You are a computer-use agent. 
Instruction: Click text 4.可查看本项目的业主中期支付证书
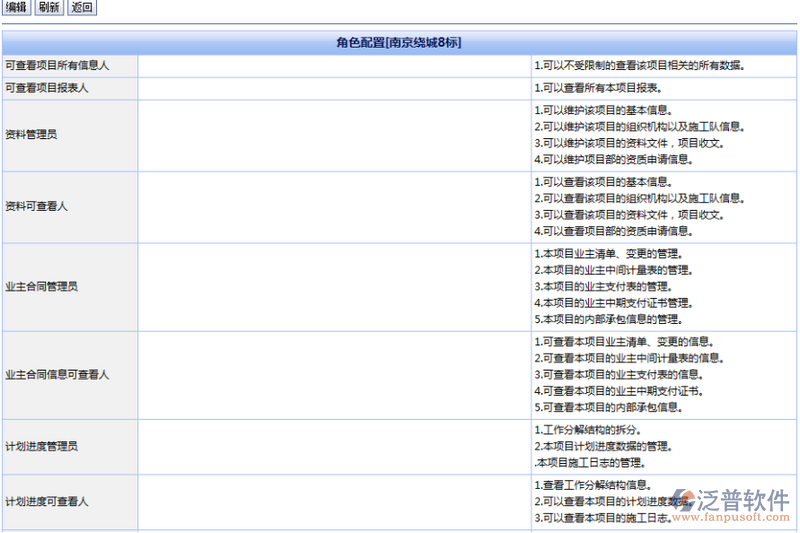(x=619, y=391)
